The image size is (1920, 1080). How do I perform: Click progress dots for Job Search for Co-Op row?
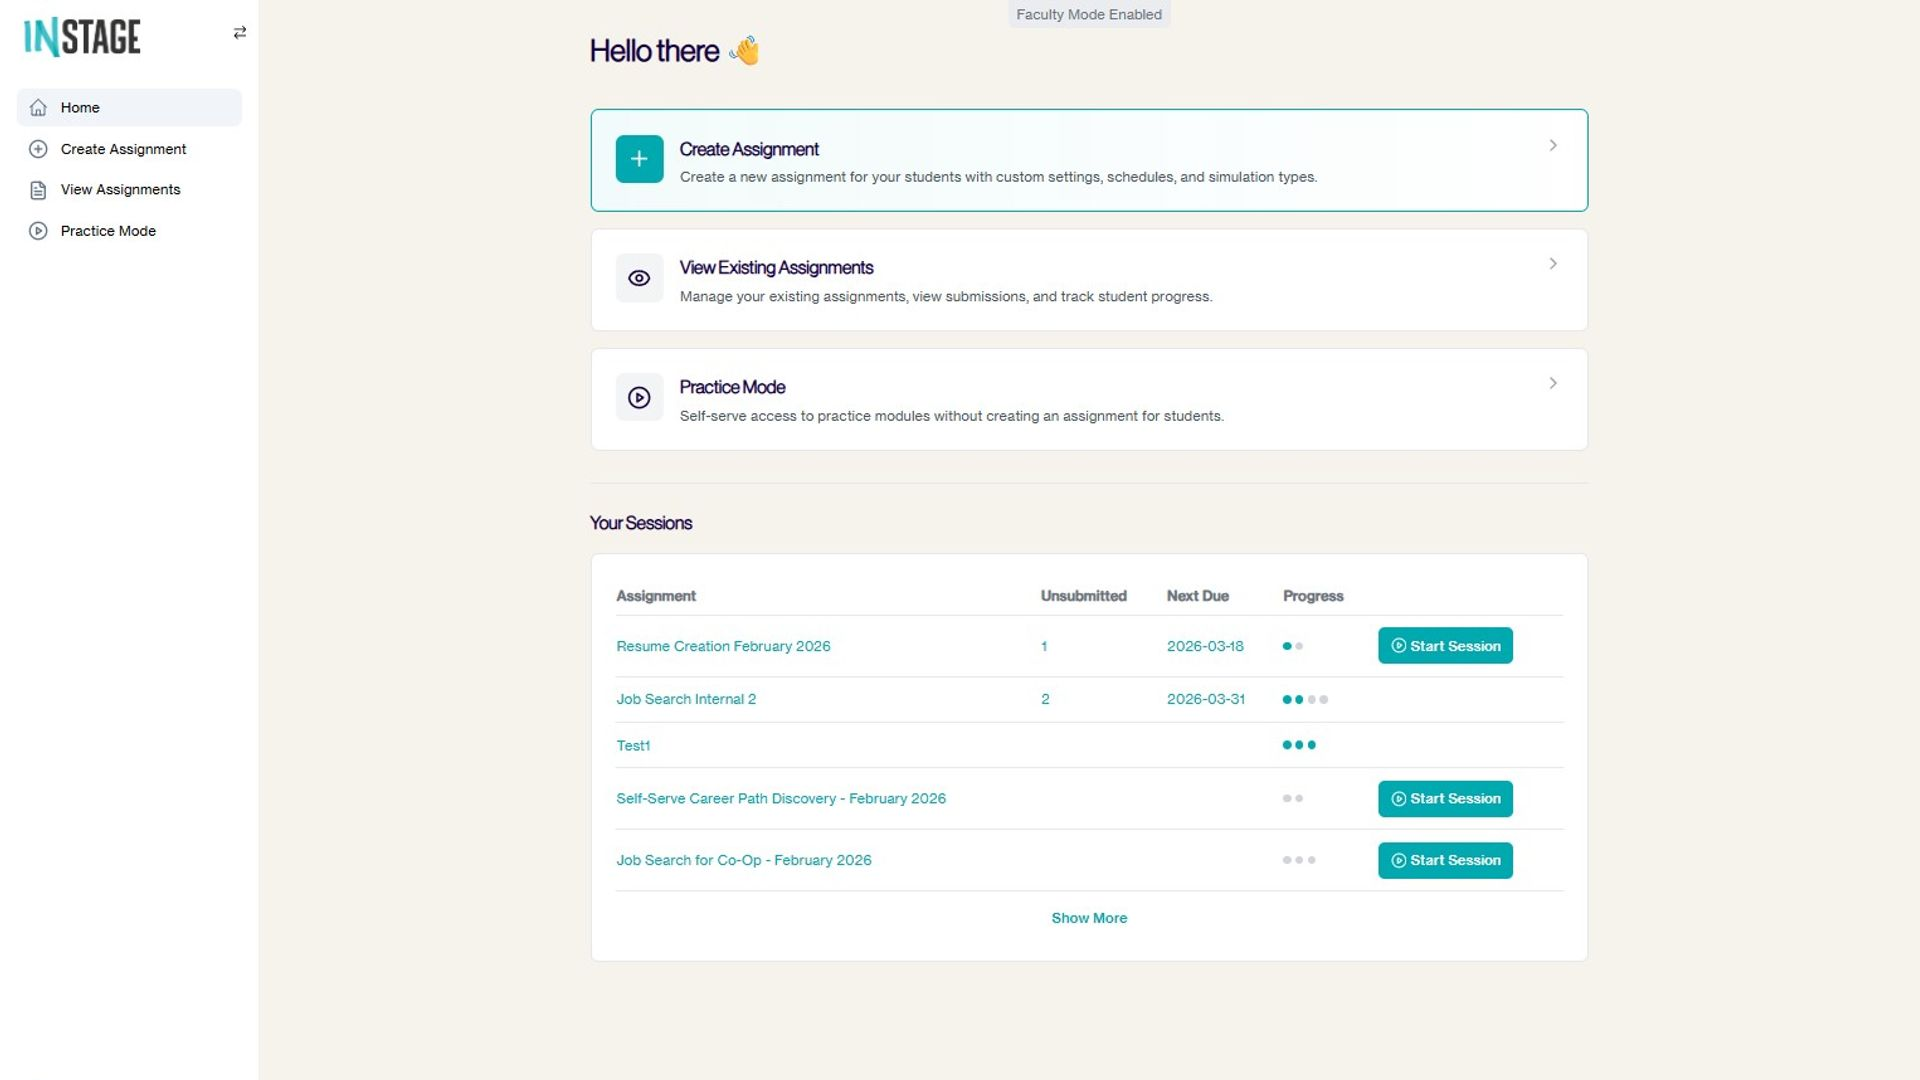[x=1299, y=860]
